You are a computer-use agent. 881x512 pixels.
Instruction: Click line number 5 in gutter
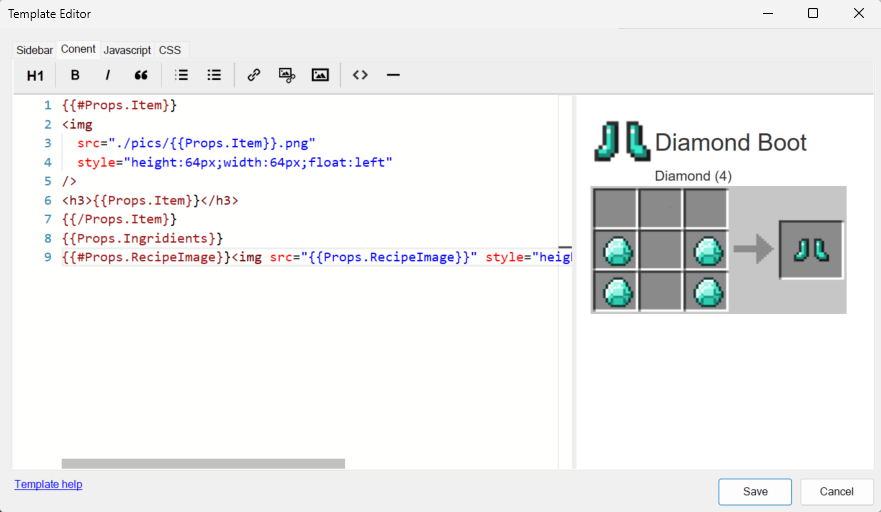point(48,182)
